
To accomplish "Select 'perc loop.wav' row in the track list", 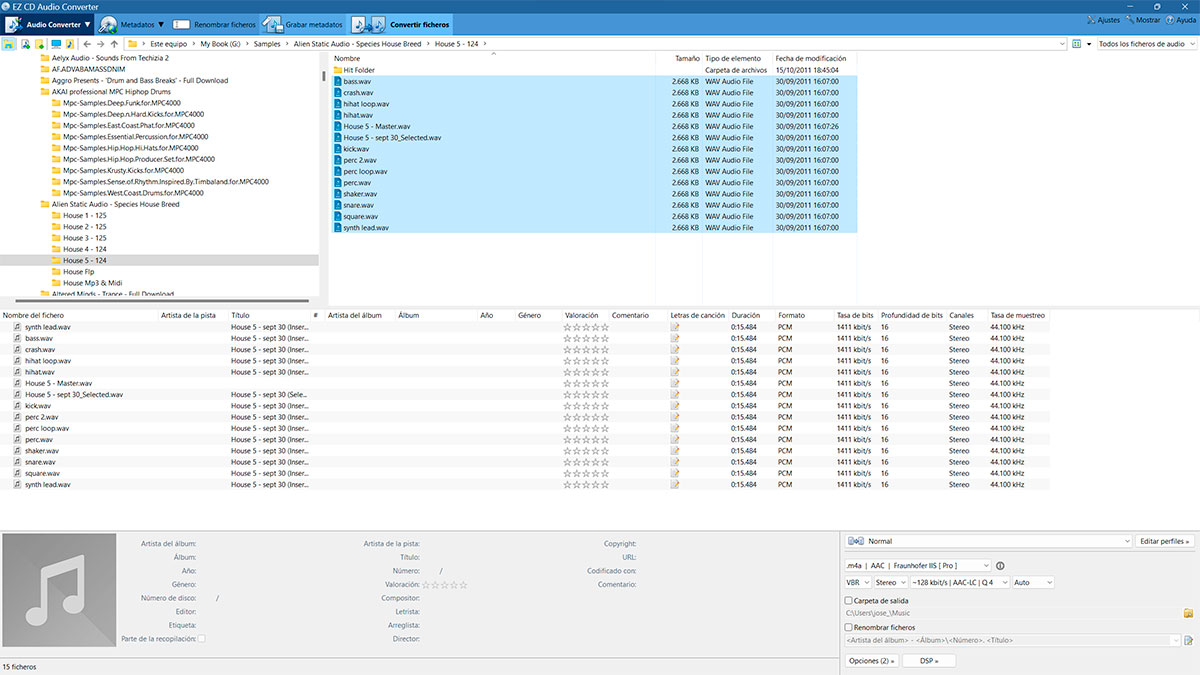I will [525, 428].
